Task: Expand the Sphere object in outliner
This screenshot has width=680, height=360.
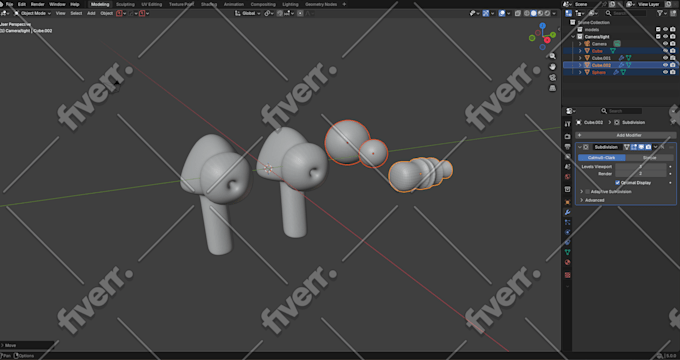Action: click(580, 72)
